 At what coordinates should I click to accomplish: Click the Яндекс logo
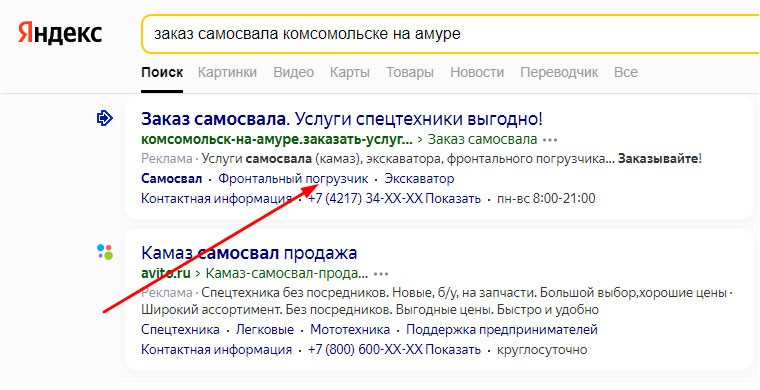[x=60, y=33]
